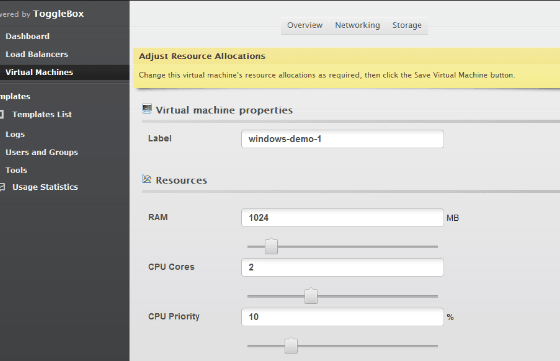Click the Resources chart icon
This screenshot has width=560, height=361.
(x=147, y=179)
